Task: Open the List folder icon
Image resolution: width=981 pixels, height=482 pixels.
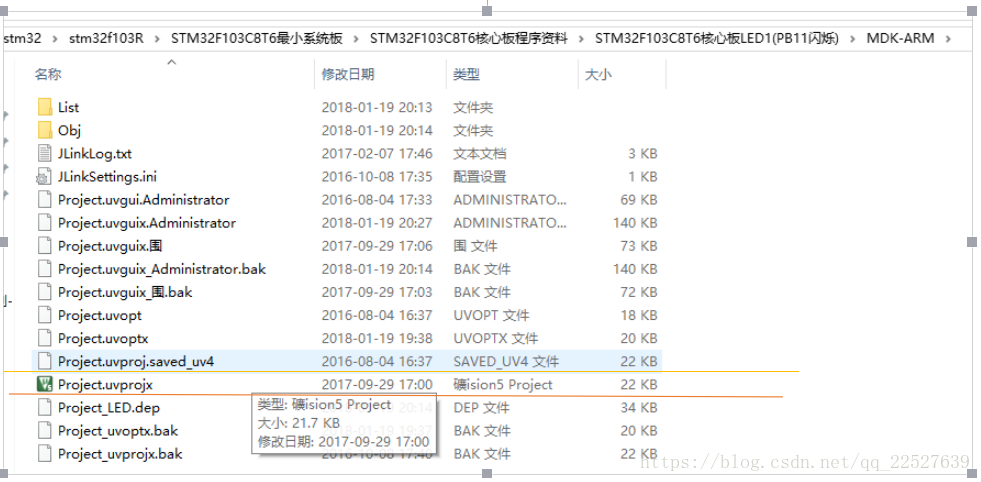Action: pos(44,107)
